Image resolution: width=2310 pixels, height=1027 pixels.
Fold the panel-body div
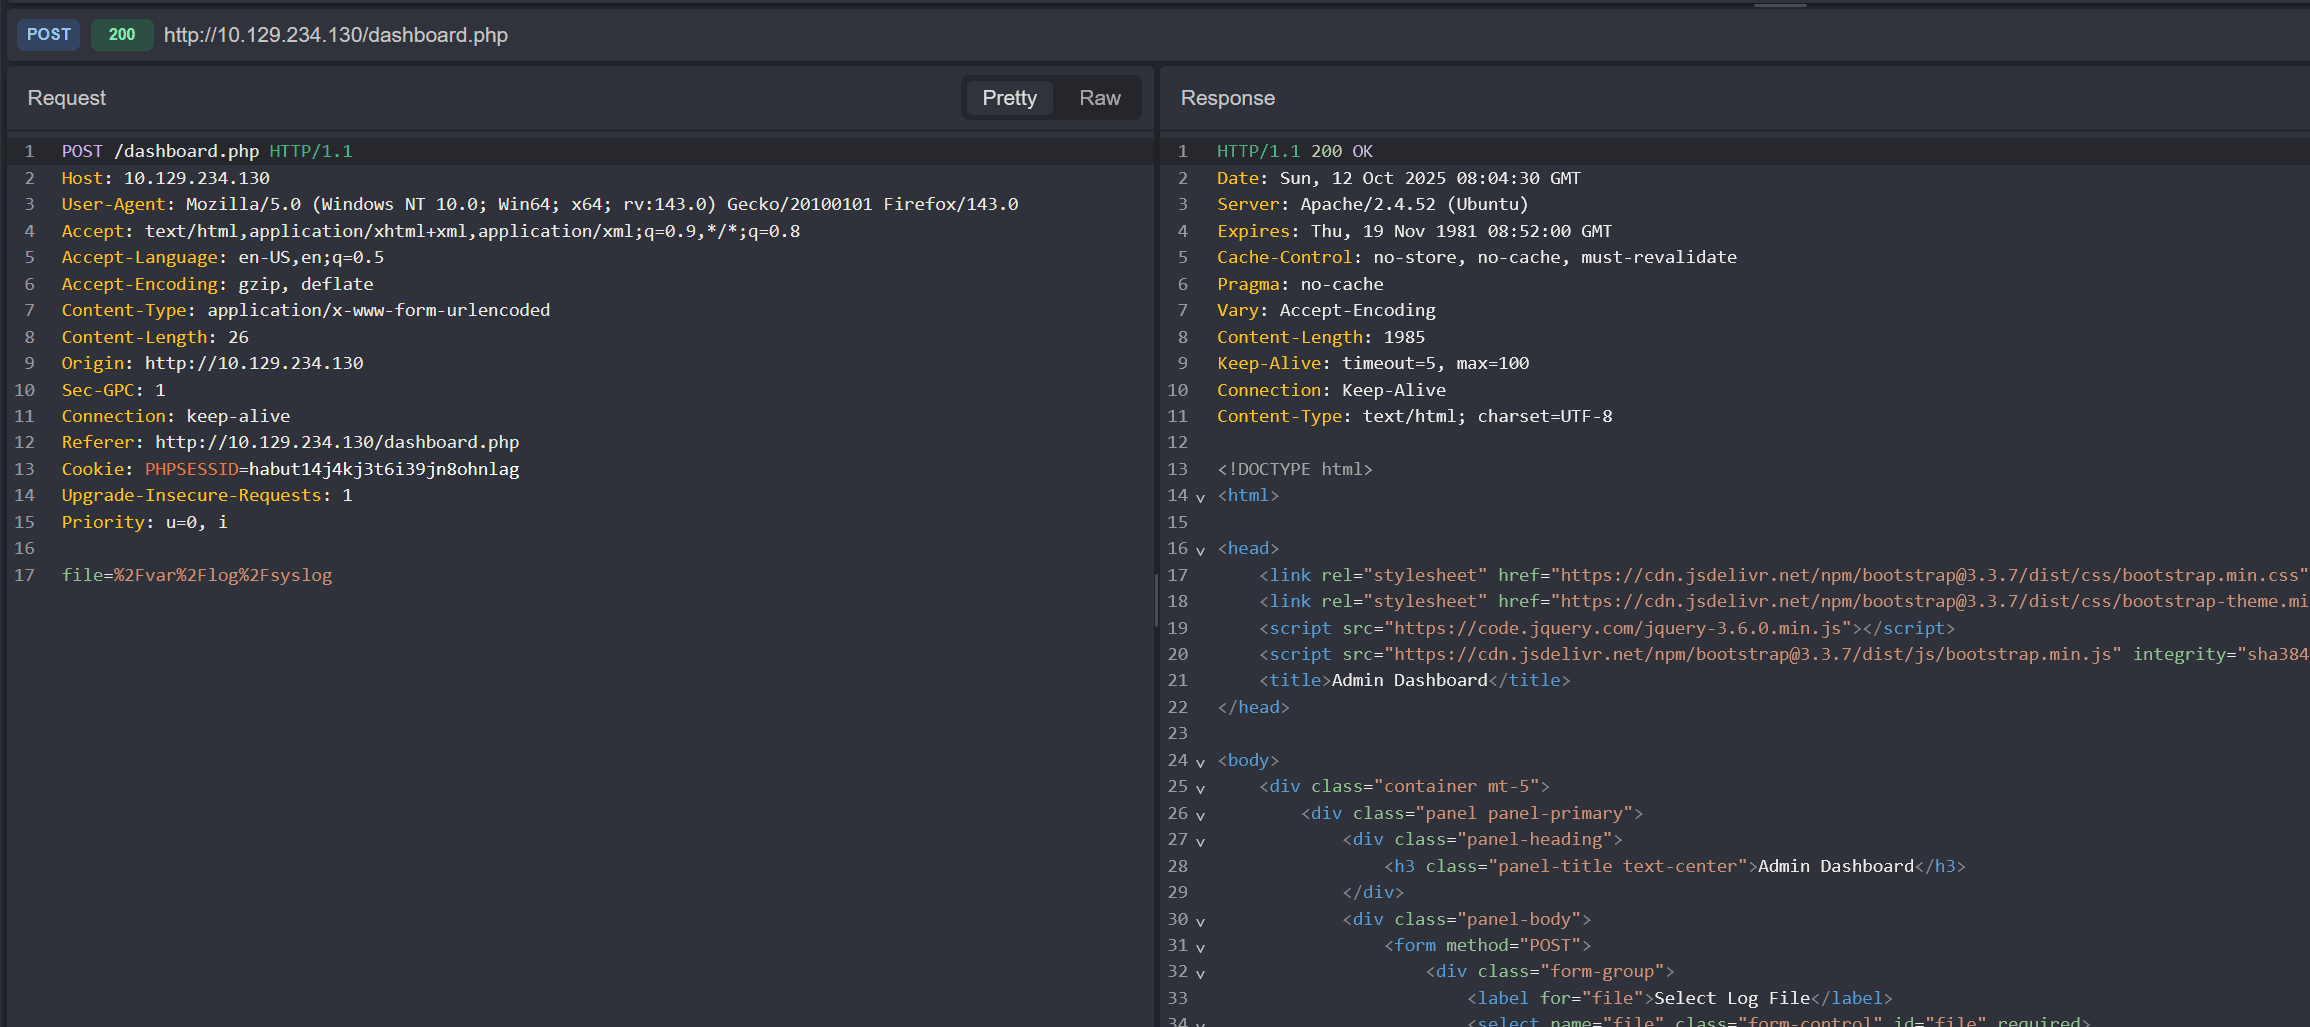(1200, 921)
